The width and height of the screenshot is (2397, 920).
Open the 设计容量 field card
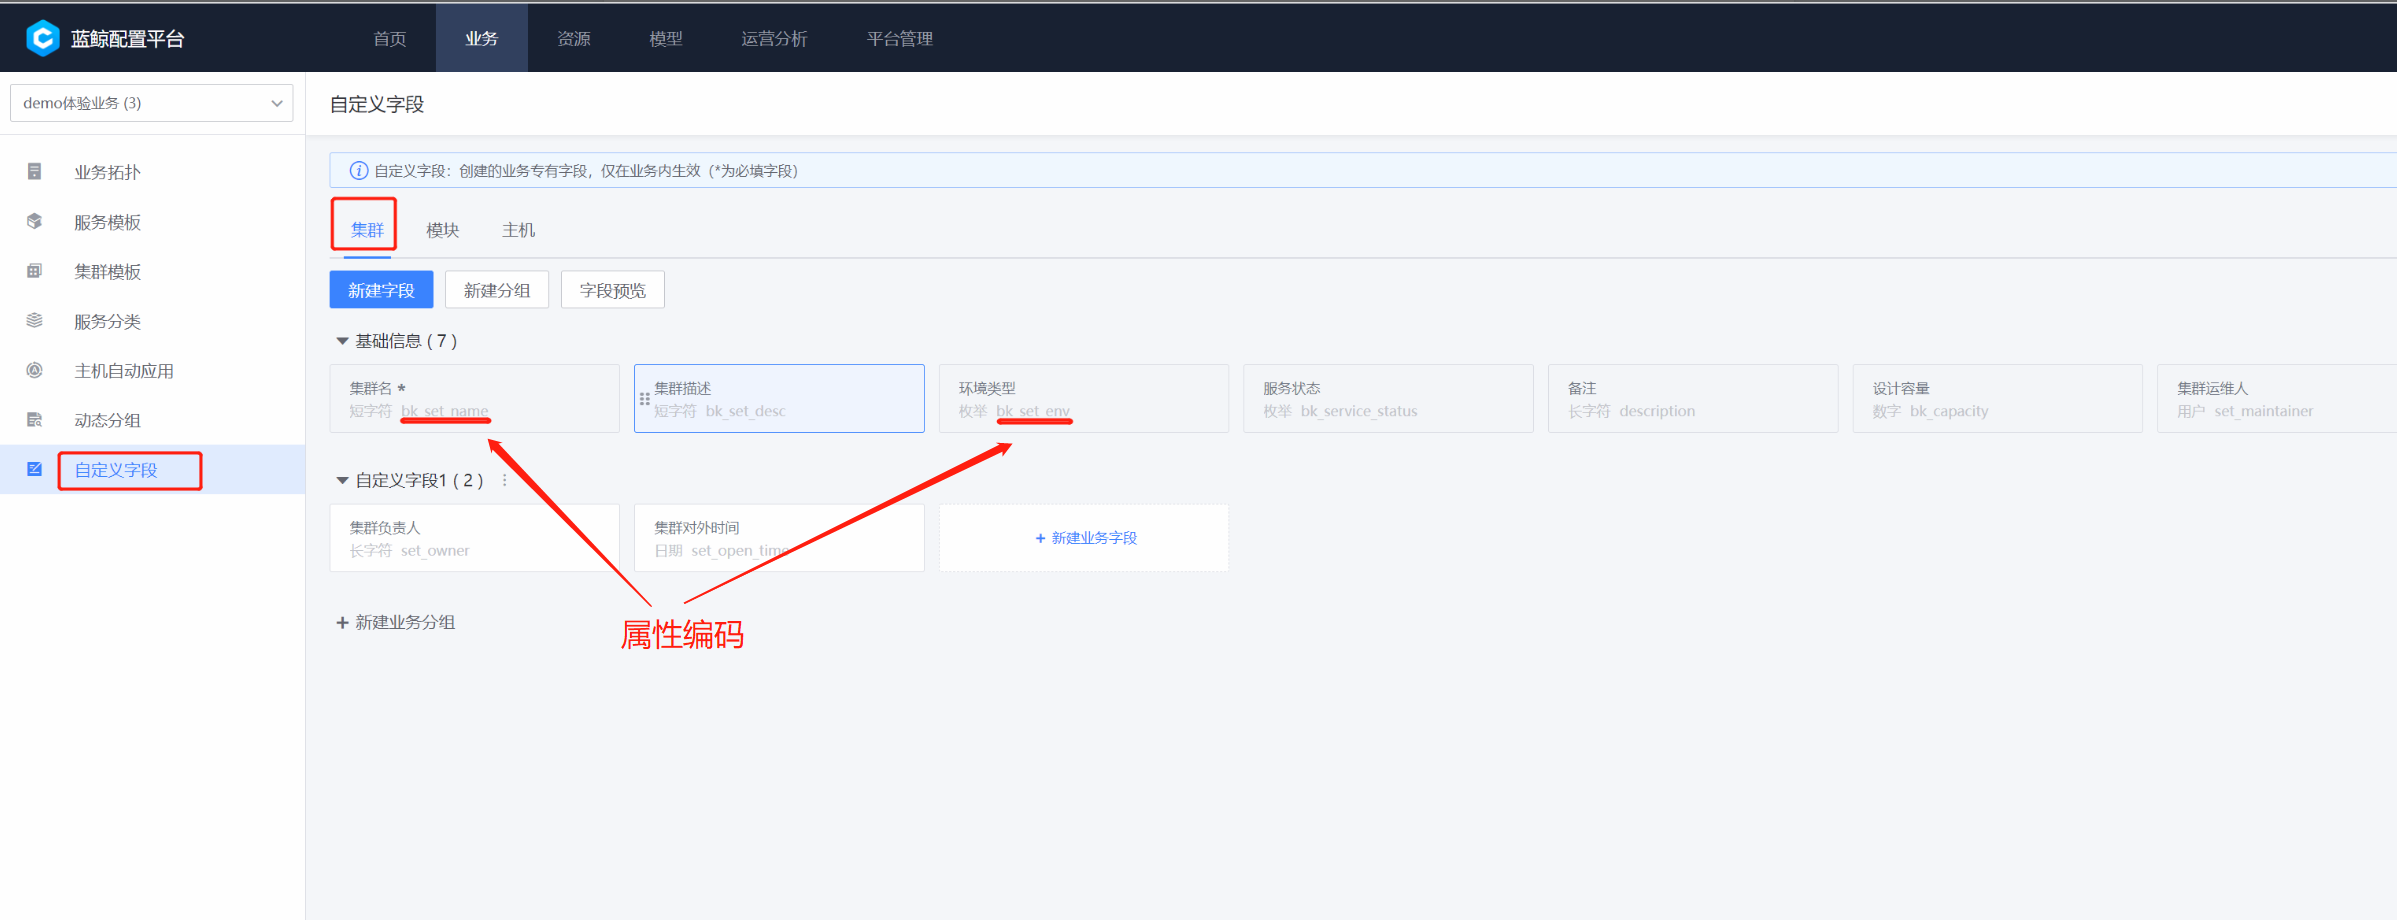(x=1998, y=398)
